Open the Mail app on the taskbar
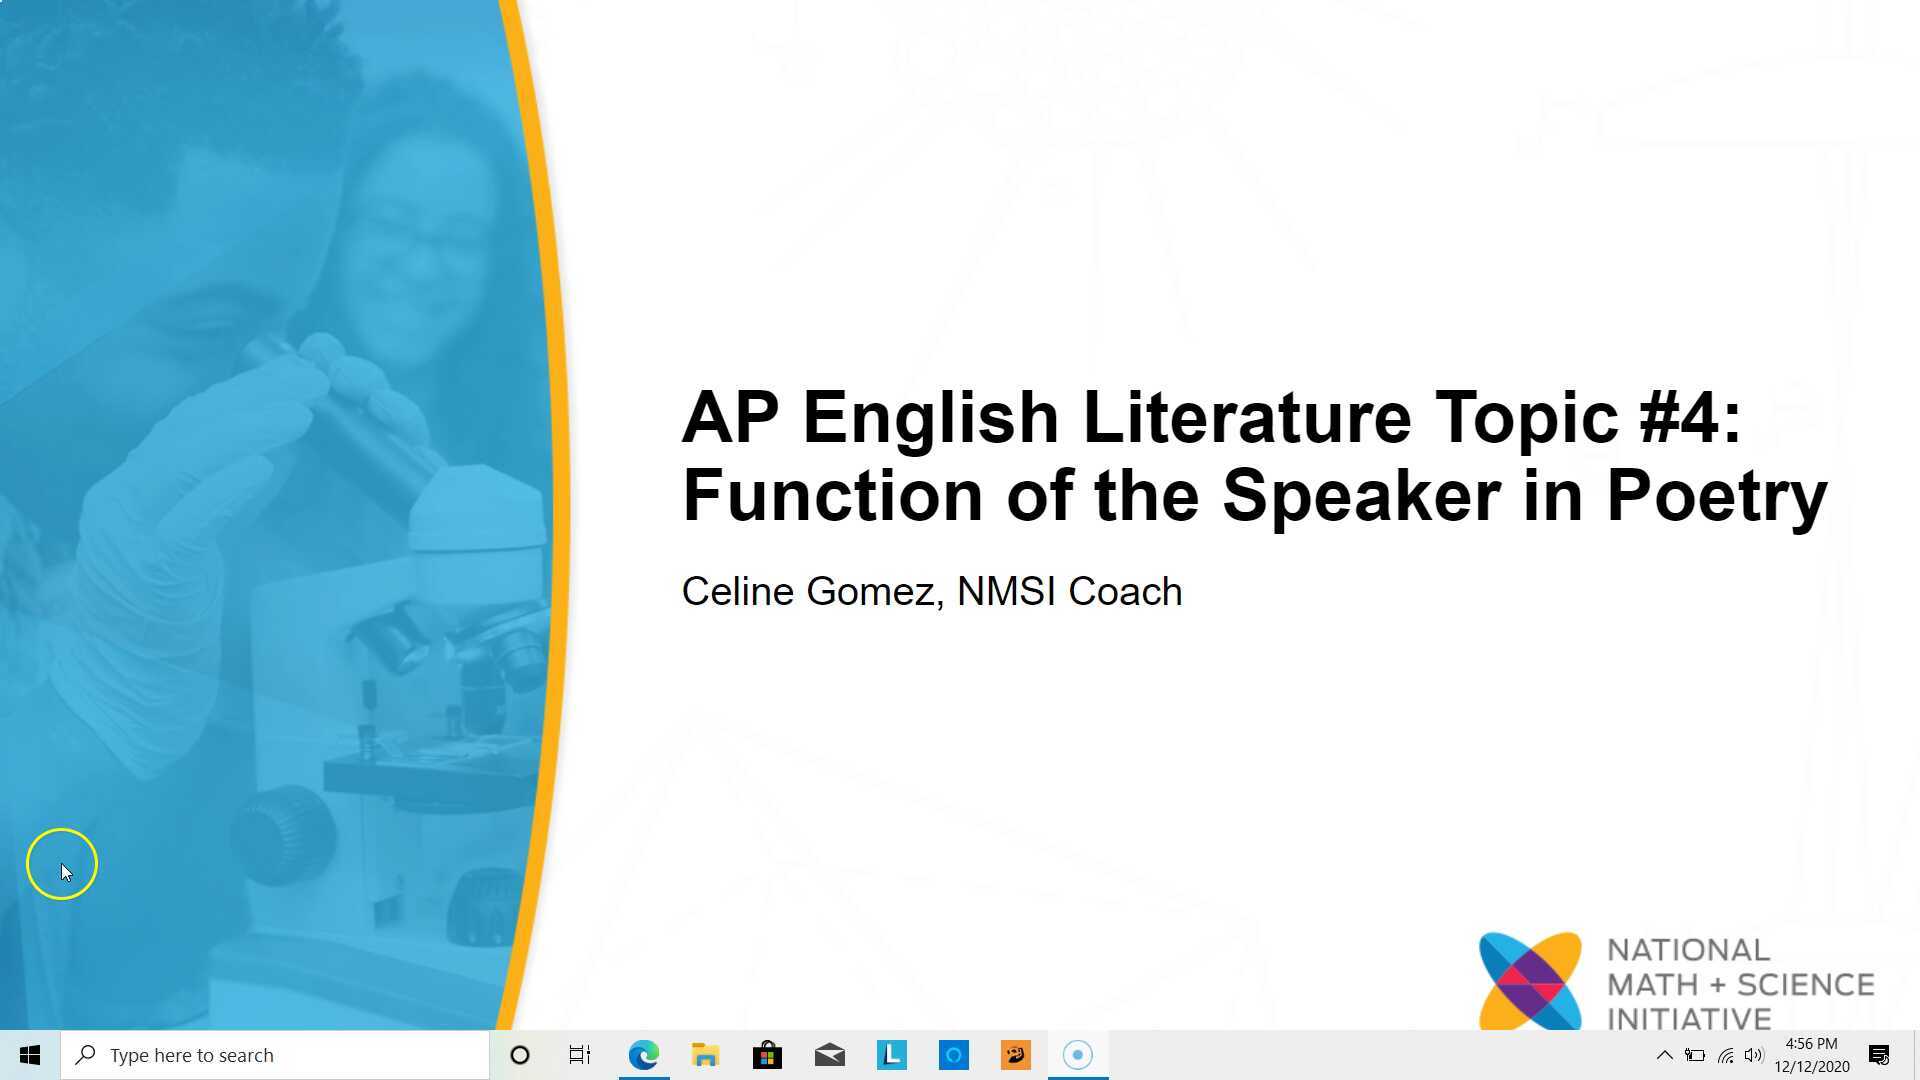This screenshot has height=1080, width=1920. click(829, 1055)
